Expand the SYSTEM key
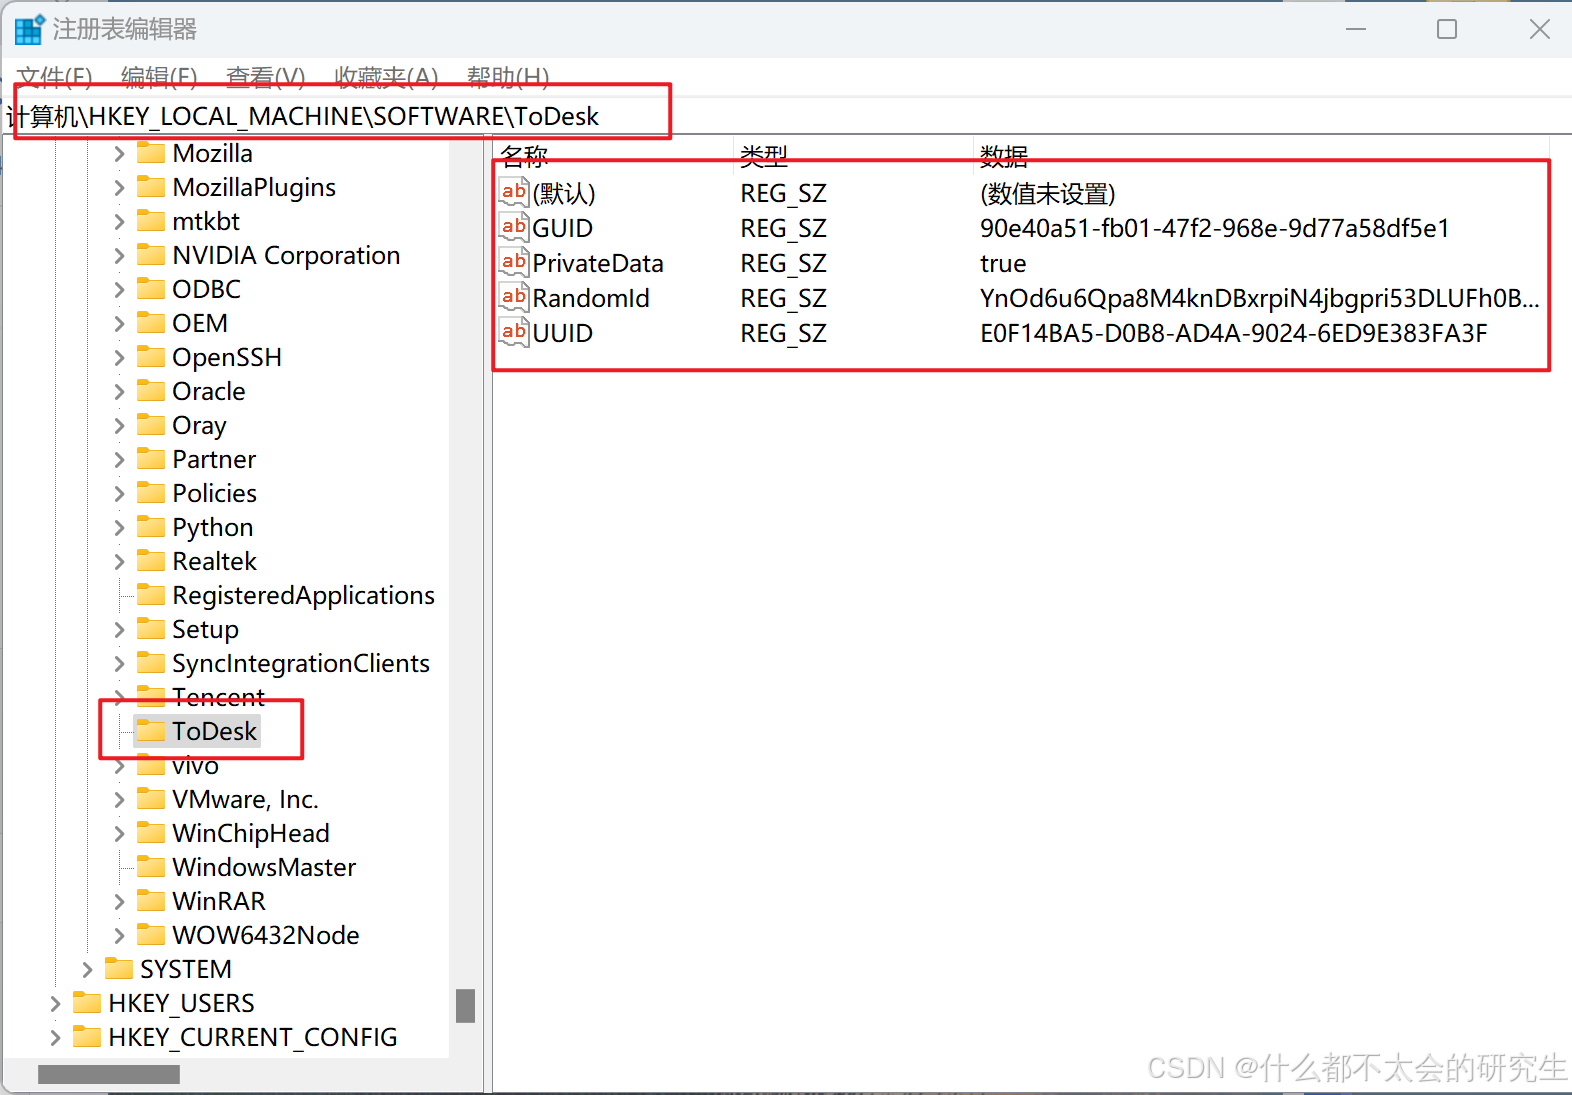 pos(87,969)
